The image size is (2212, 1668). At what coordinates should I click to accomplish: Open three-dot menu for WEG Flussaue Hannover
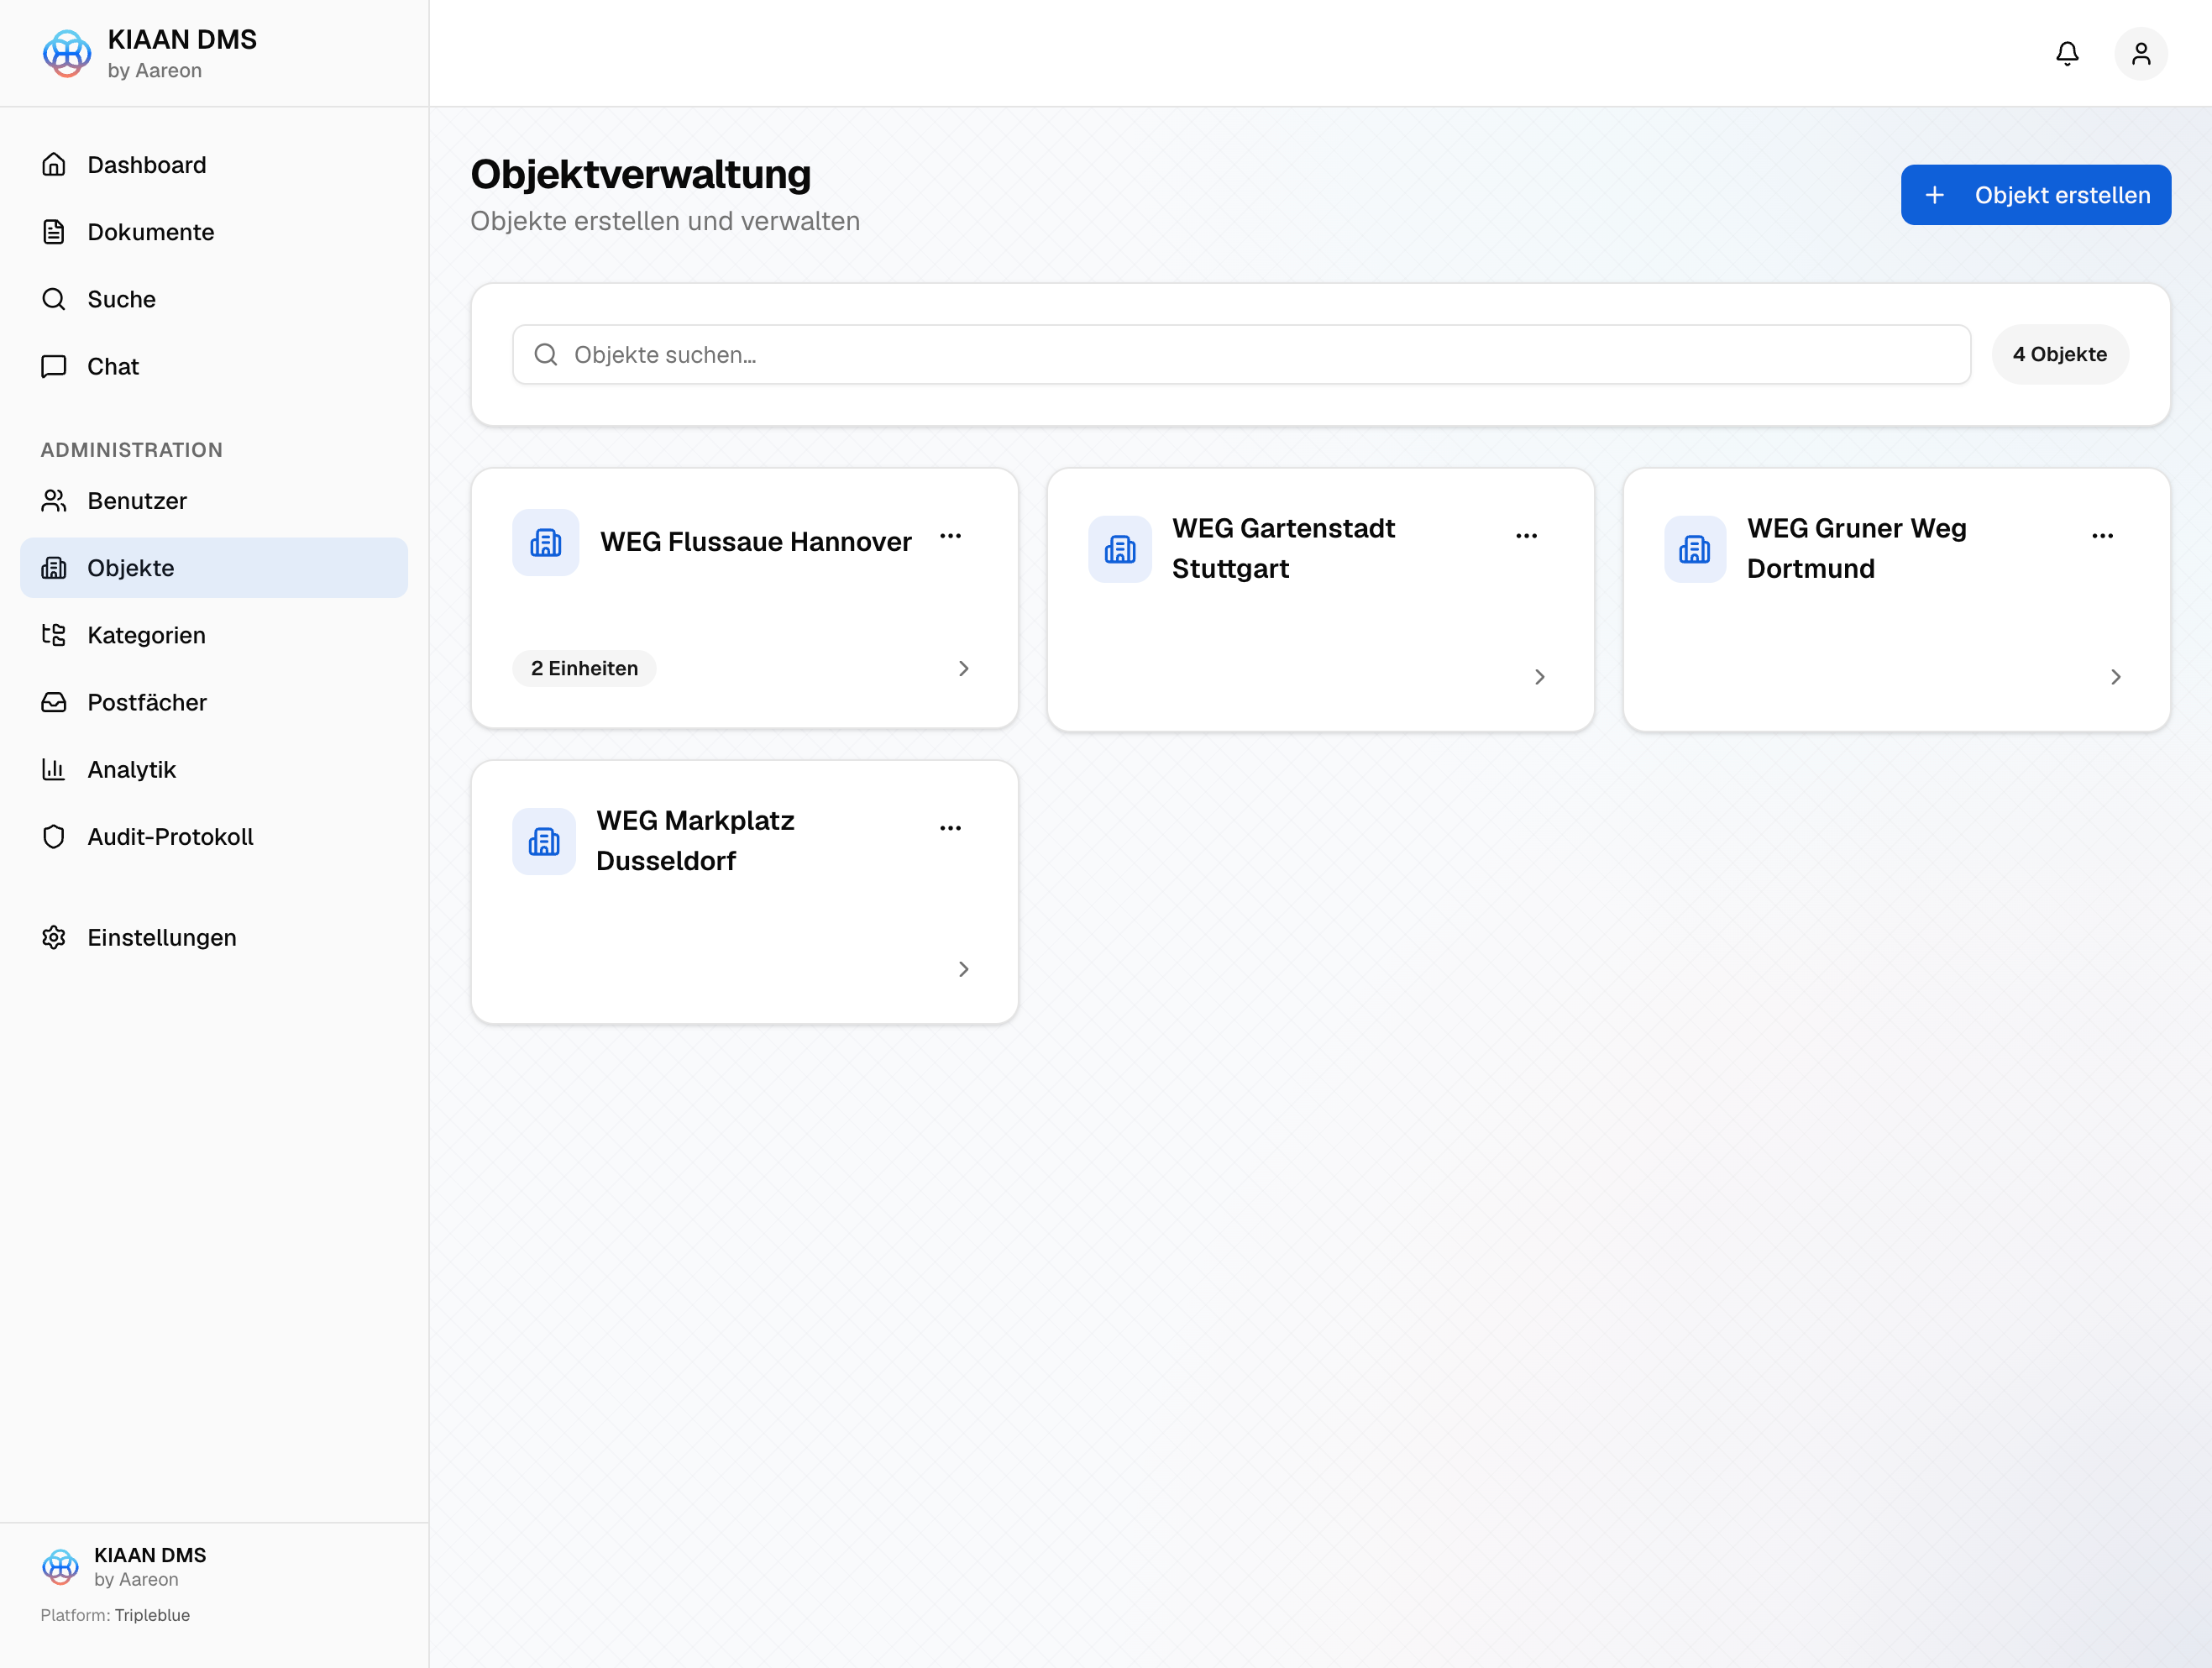[950, 536]
